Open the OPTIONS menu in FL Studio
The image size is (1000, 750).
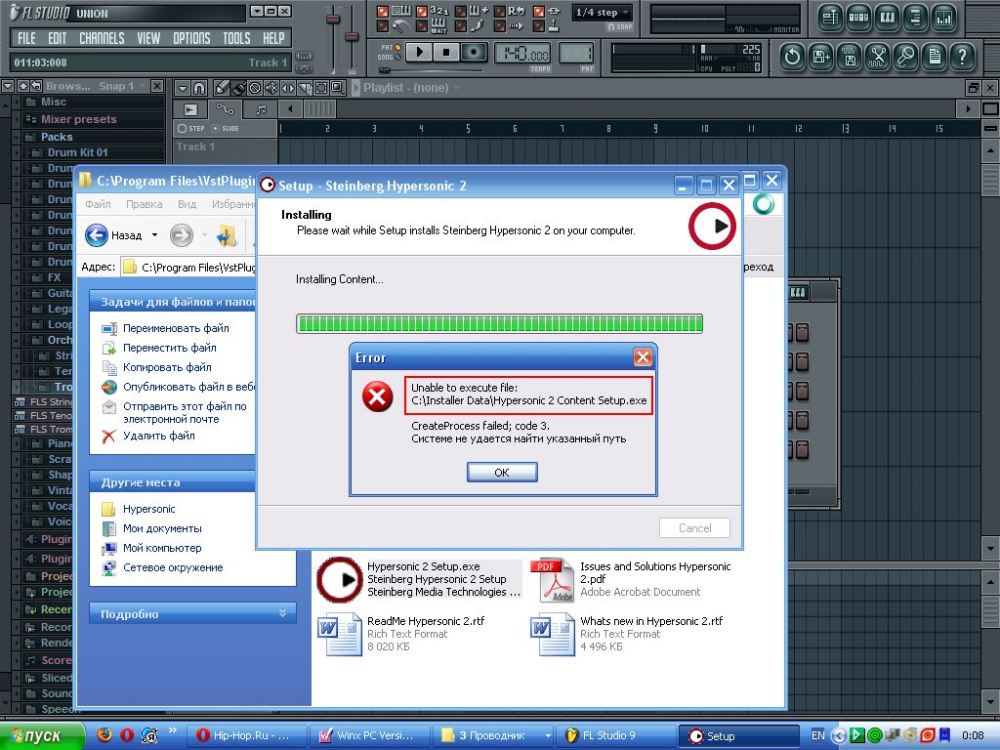(x=191, y=38)
